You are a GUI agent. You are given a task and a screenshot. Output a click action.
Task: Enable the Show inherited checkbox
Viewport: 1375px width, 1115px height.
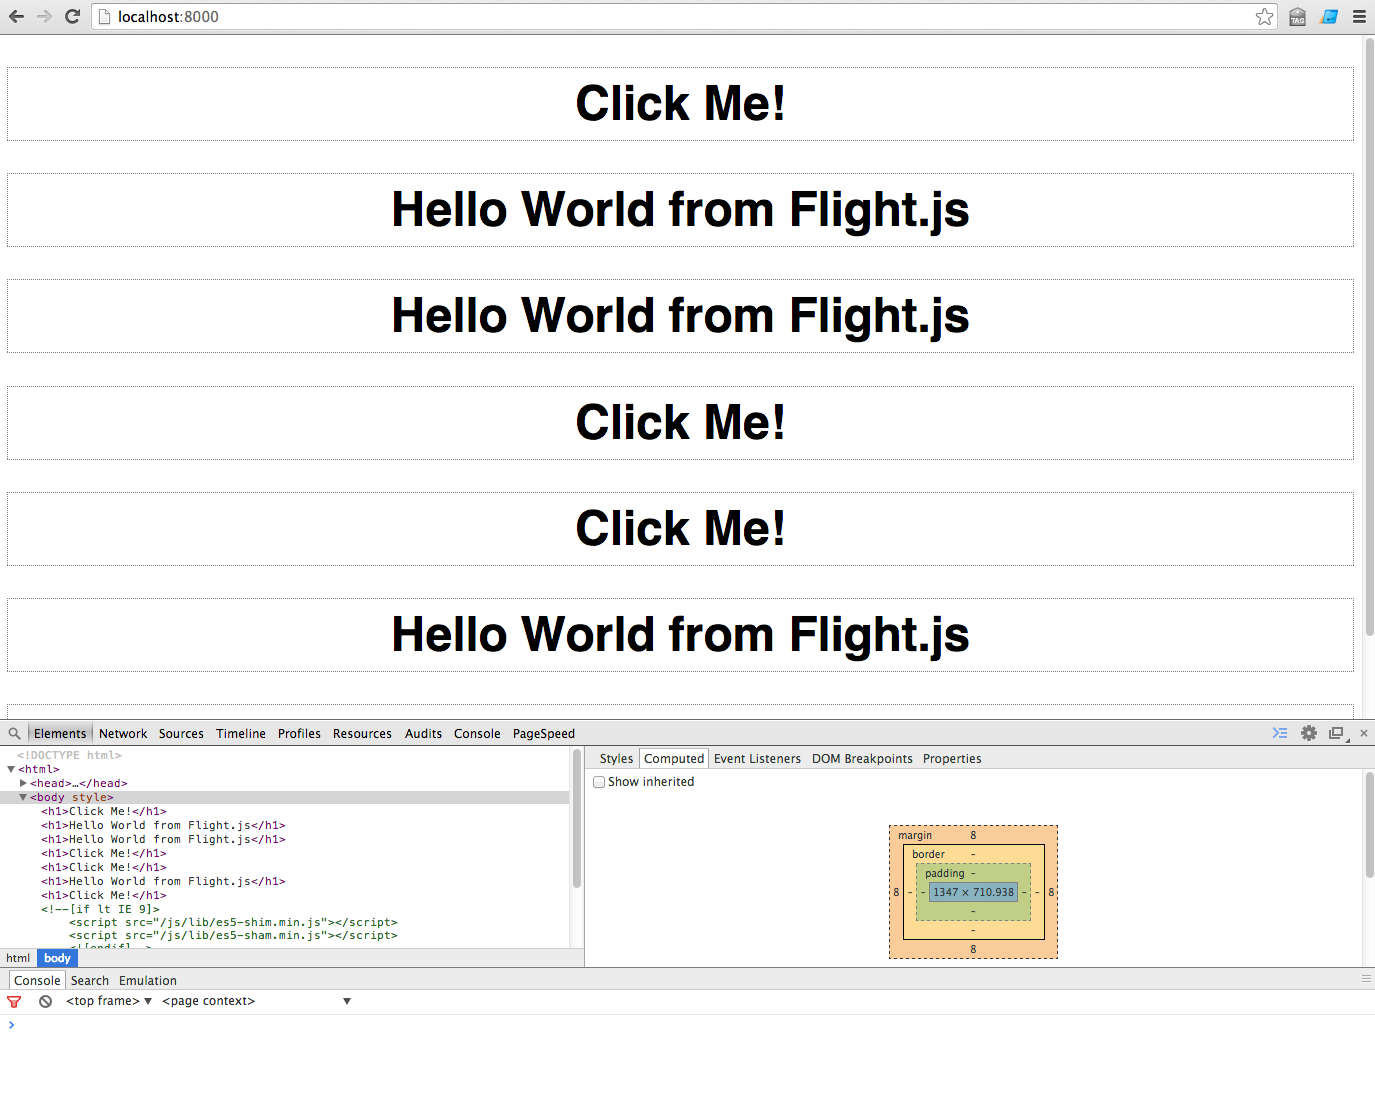pos(599,782)
